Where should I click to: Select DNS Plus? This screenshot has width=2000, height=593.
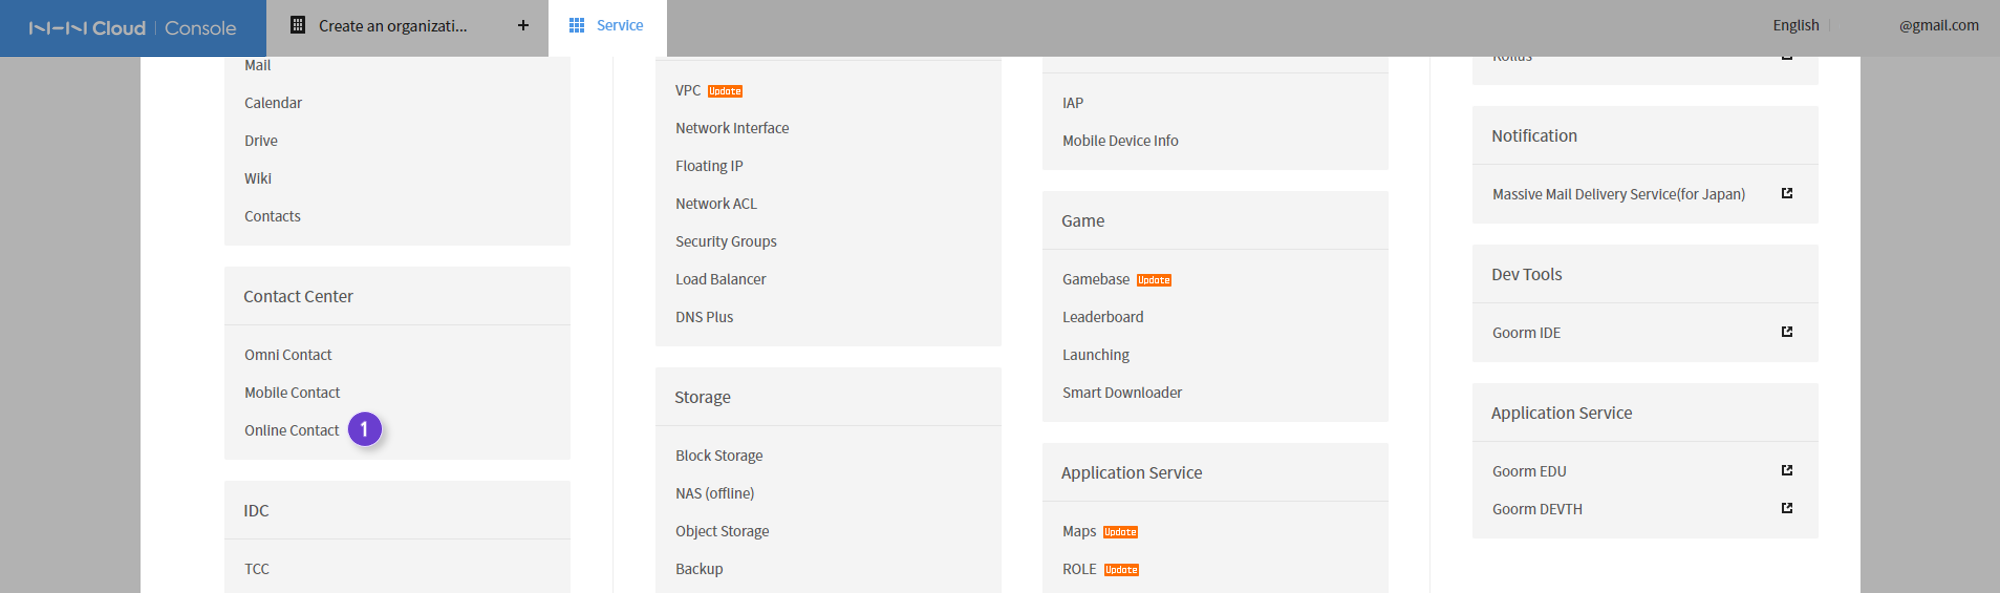tap(704, 318)
